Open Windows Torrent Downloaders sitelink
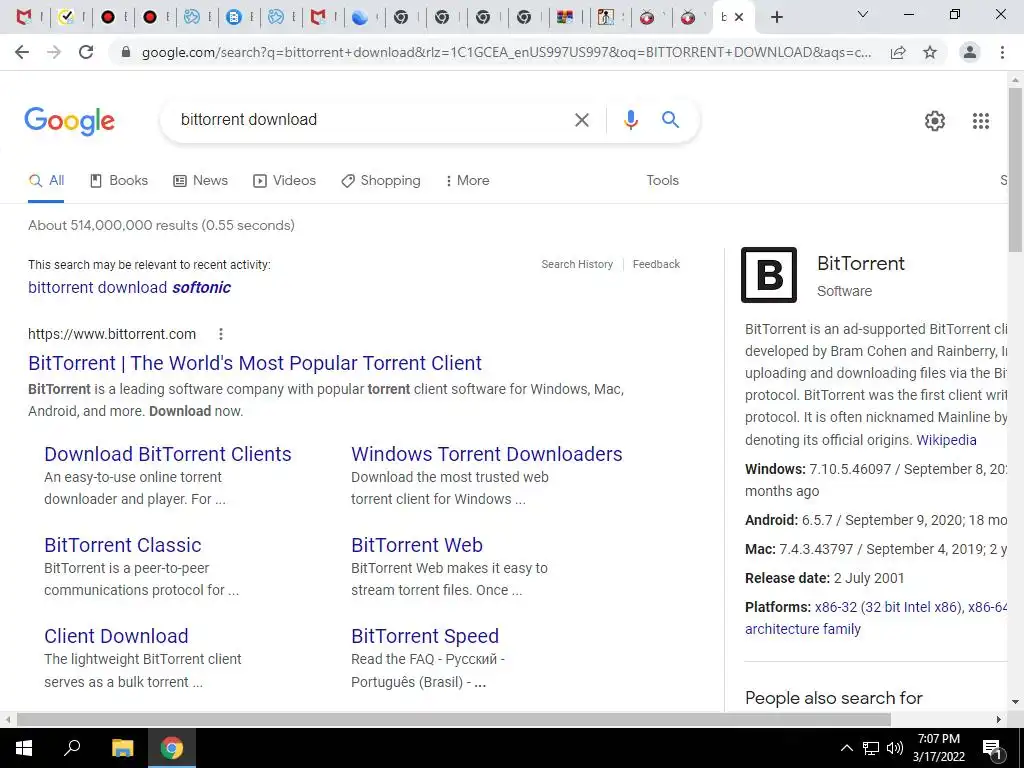 pyautogui.click(x=487, y=454)
